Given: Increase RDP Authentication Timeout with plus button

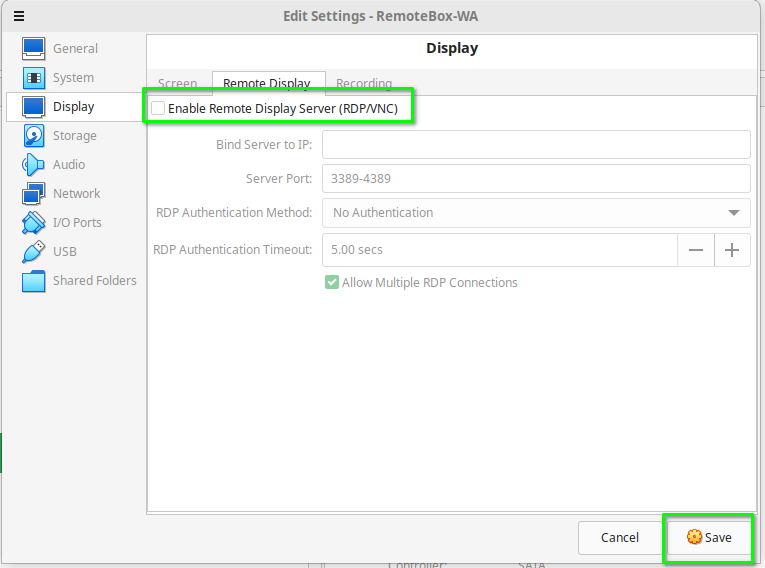Looking at the screenshot, I should [732, 250].
